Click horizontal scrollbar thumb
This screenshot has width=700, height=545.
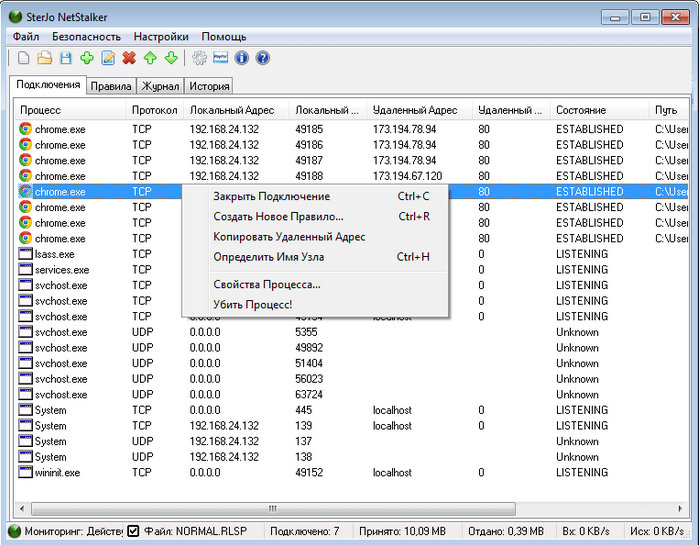(273, 508)
